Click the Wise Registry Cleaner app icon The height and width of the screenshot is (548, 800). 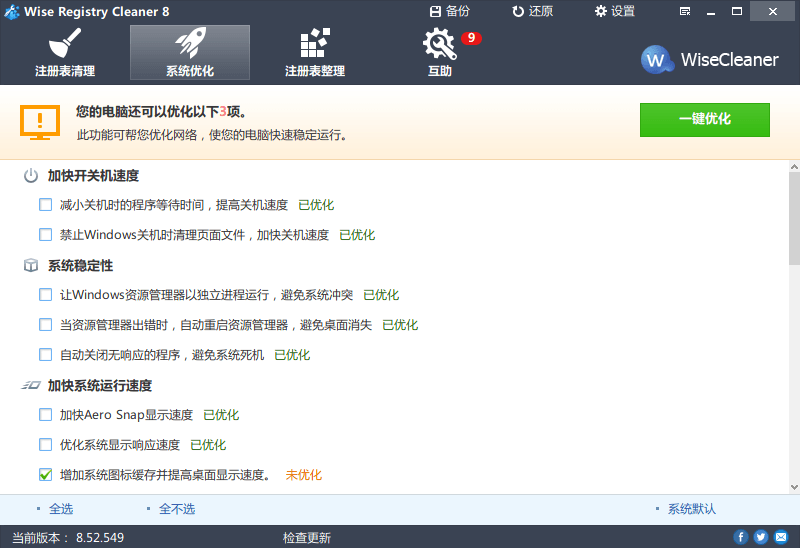(x=12, y=11)
